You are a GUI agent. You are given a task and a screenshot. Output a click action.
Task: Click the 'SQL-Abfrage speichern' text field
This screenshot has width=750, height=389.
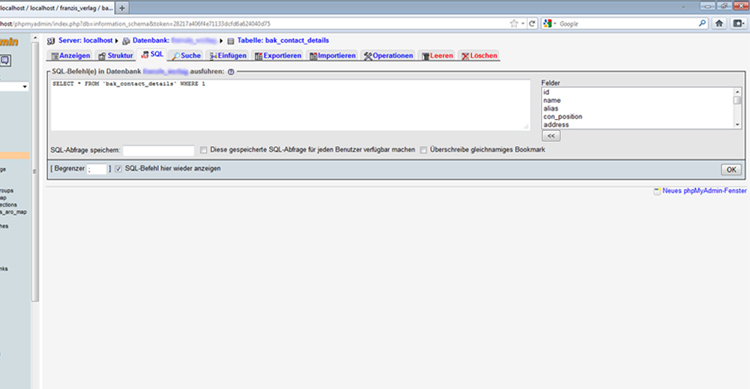(x=159, y=151)
